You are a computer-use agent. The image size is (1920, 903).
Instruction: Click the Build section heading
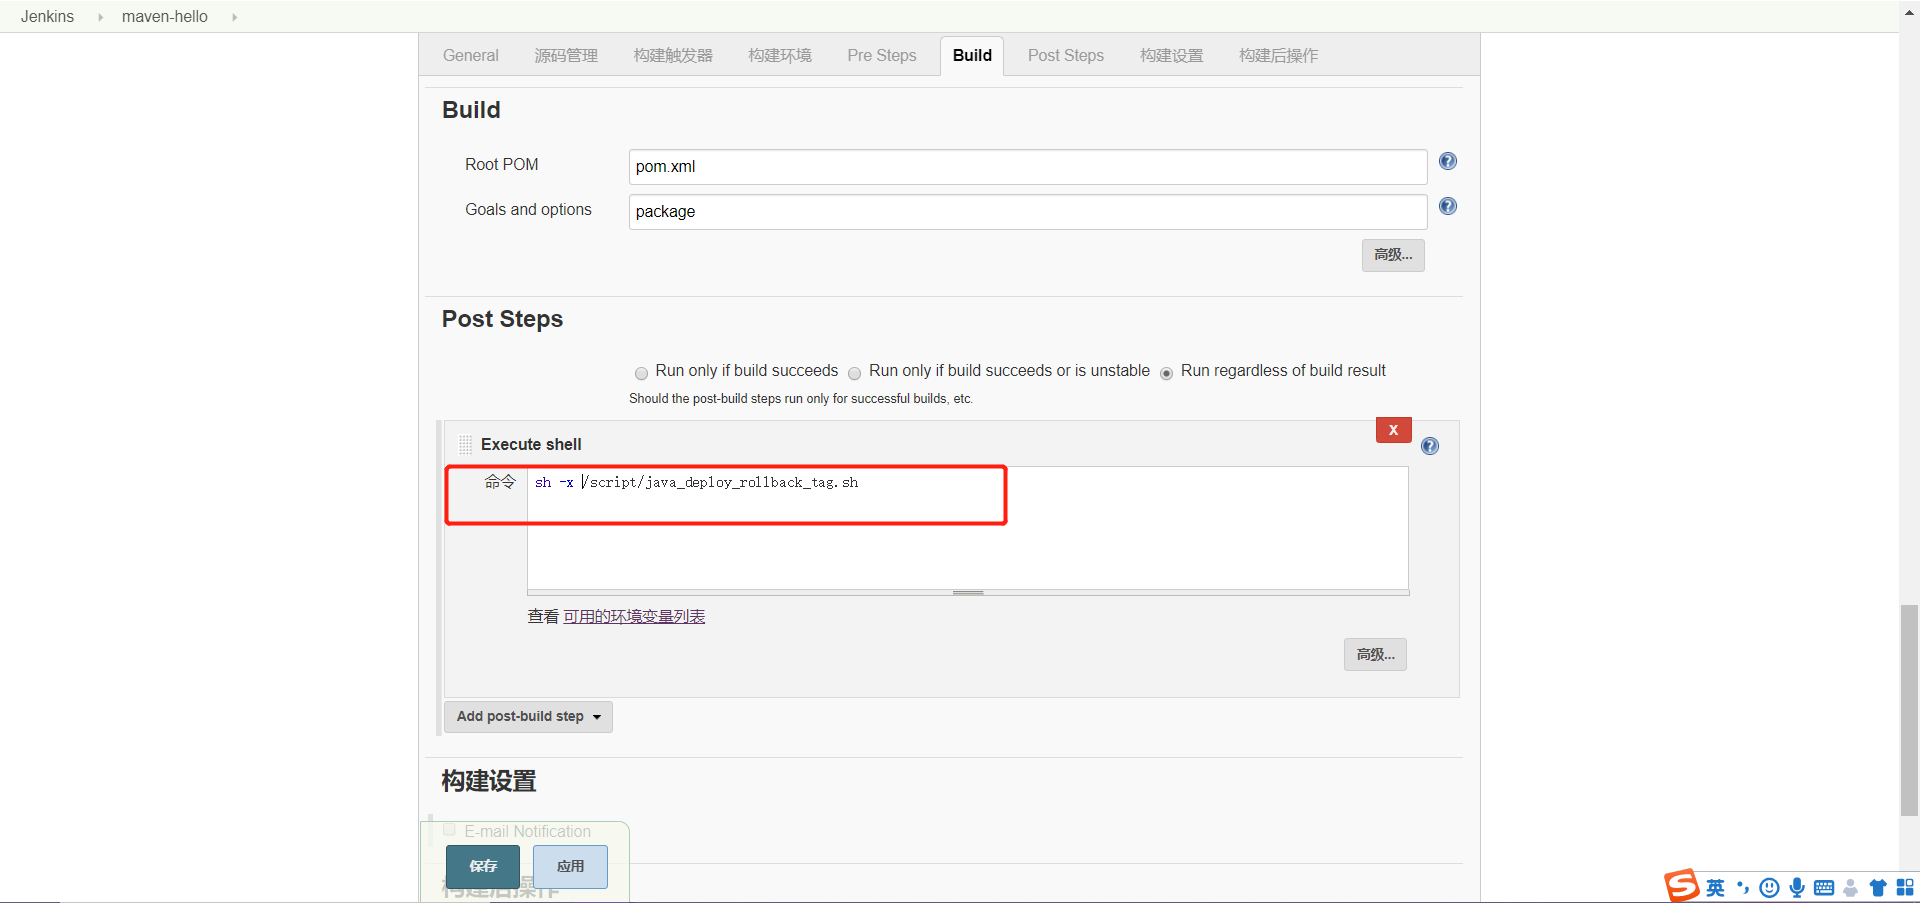[x=471, y=110]
